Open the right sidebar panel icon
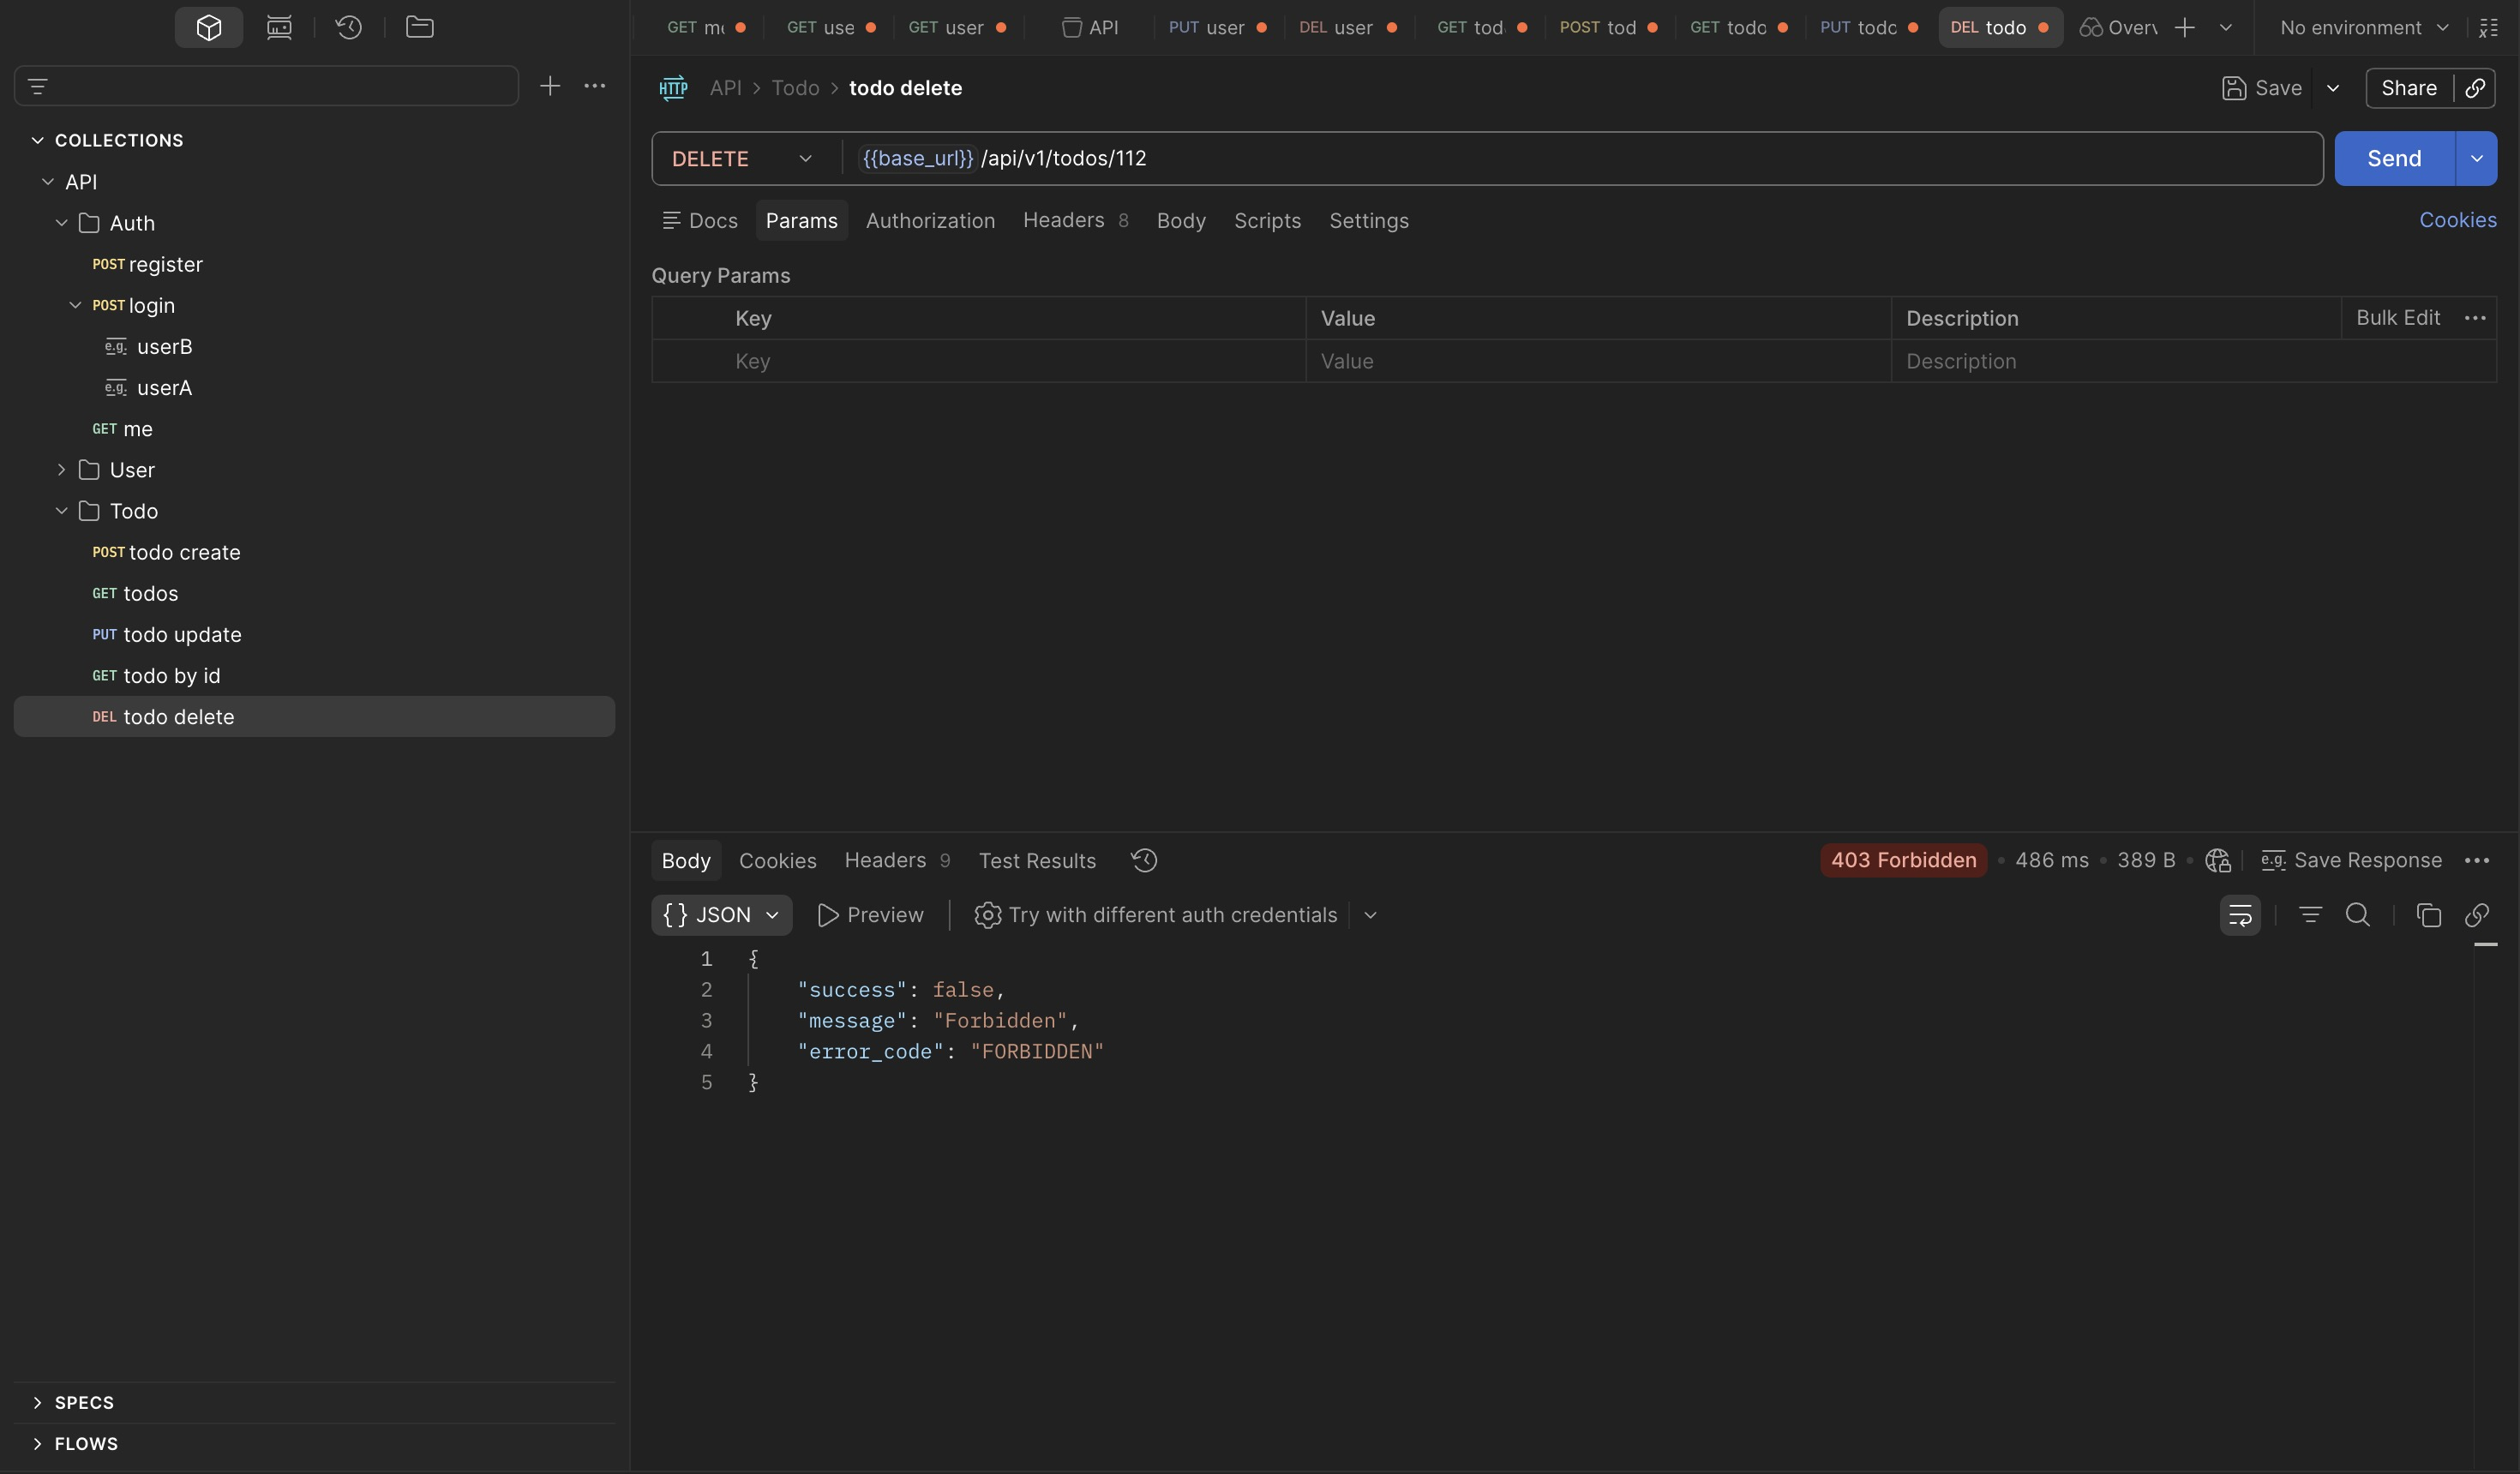2520x1474 pixels. [x=2489, y=27]
